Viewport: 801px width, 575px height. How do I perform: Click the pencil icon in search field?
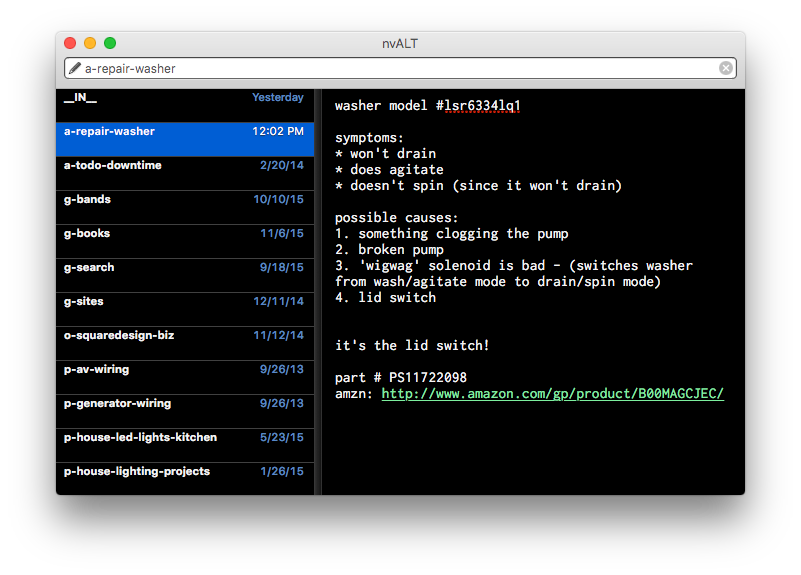(74, 69)
